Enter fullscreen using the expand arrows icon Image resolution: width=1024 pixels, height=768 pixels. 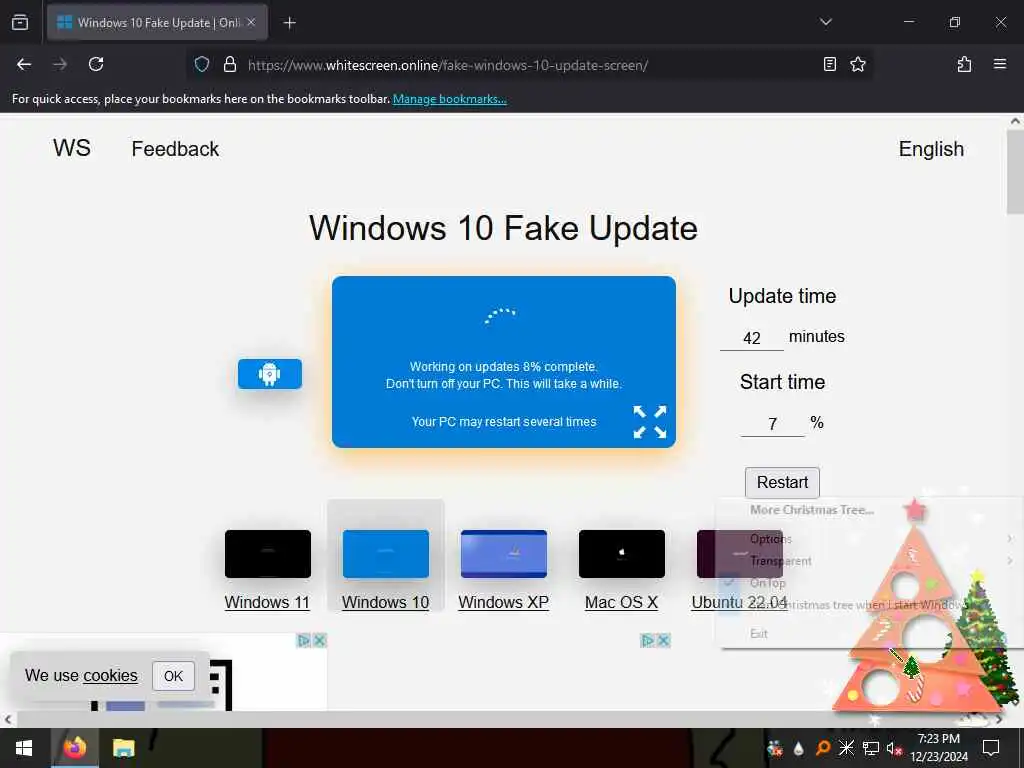[x=650, y=422]
